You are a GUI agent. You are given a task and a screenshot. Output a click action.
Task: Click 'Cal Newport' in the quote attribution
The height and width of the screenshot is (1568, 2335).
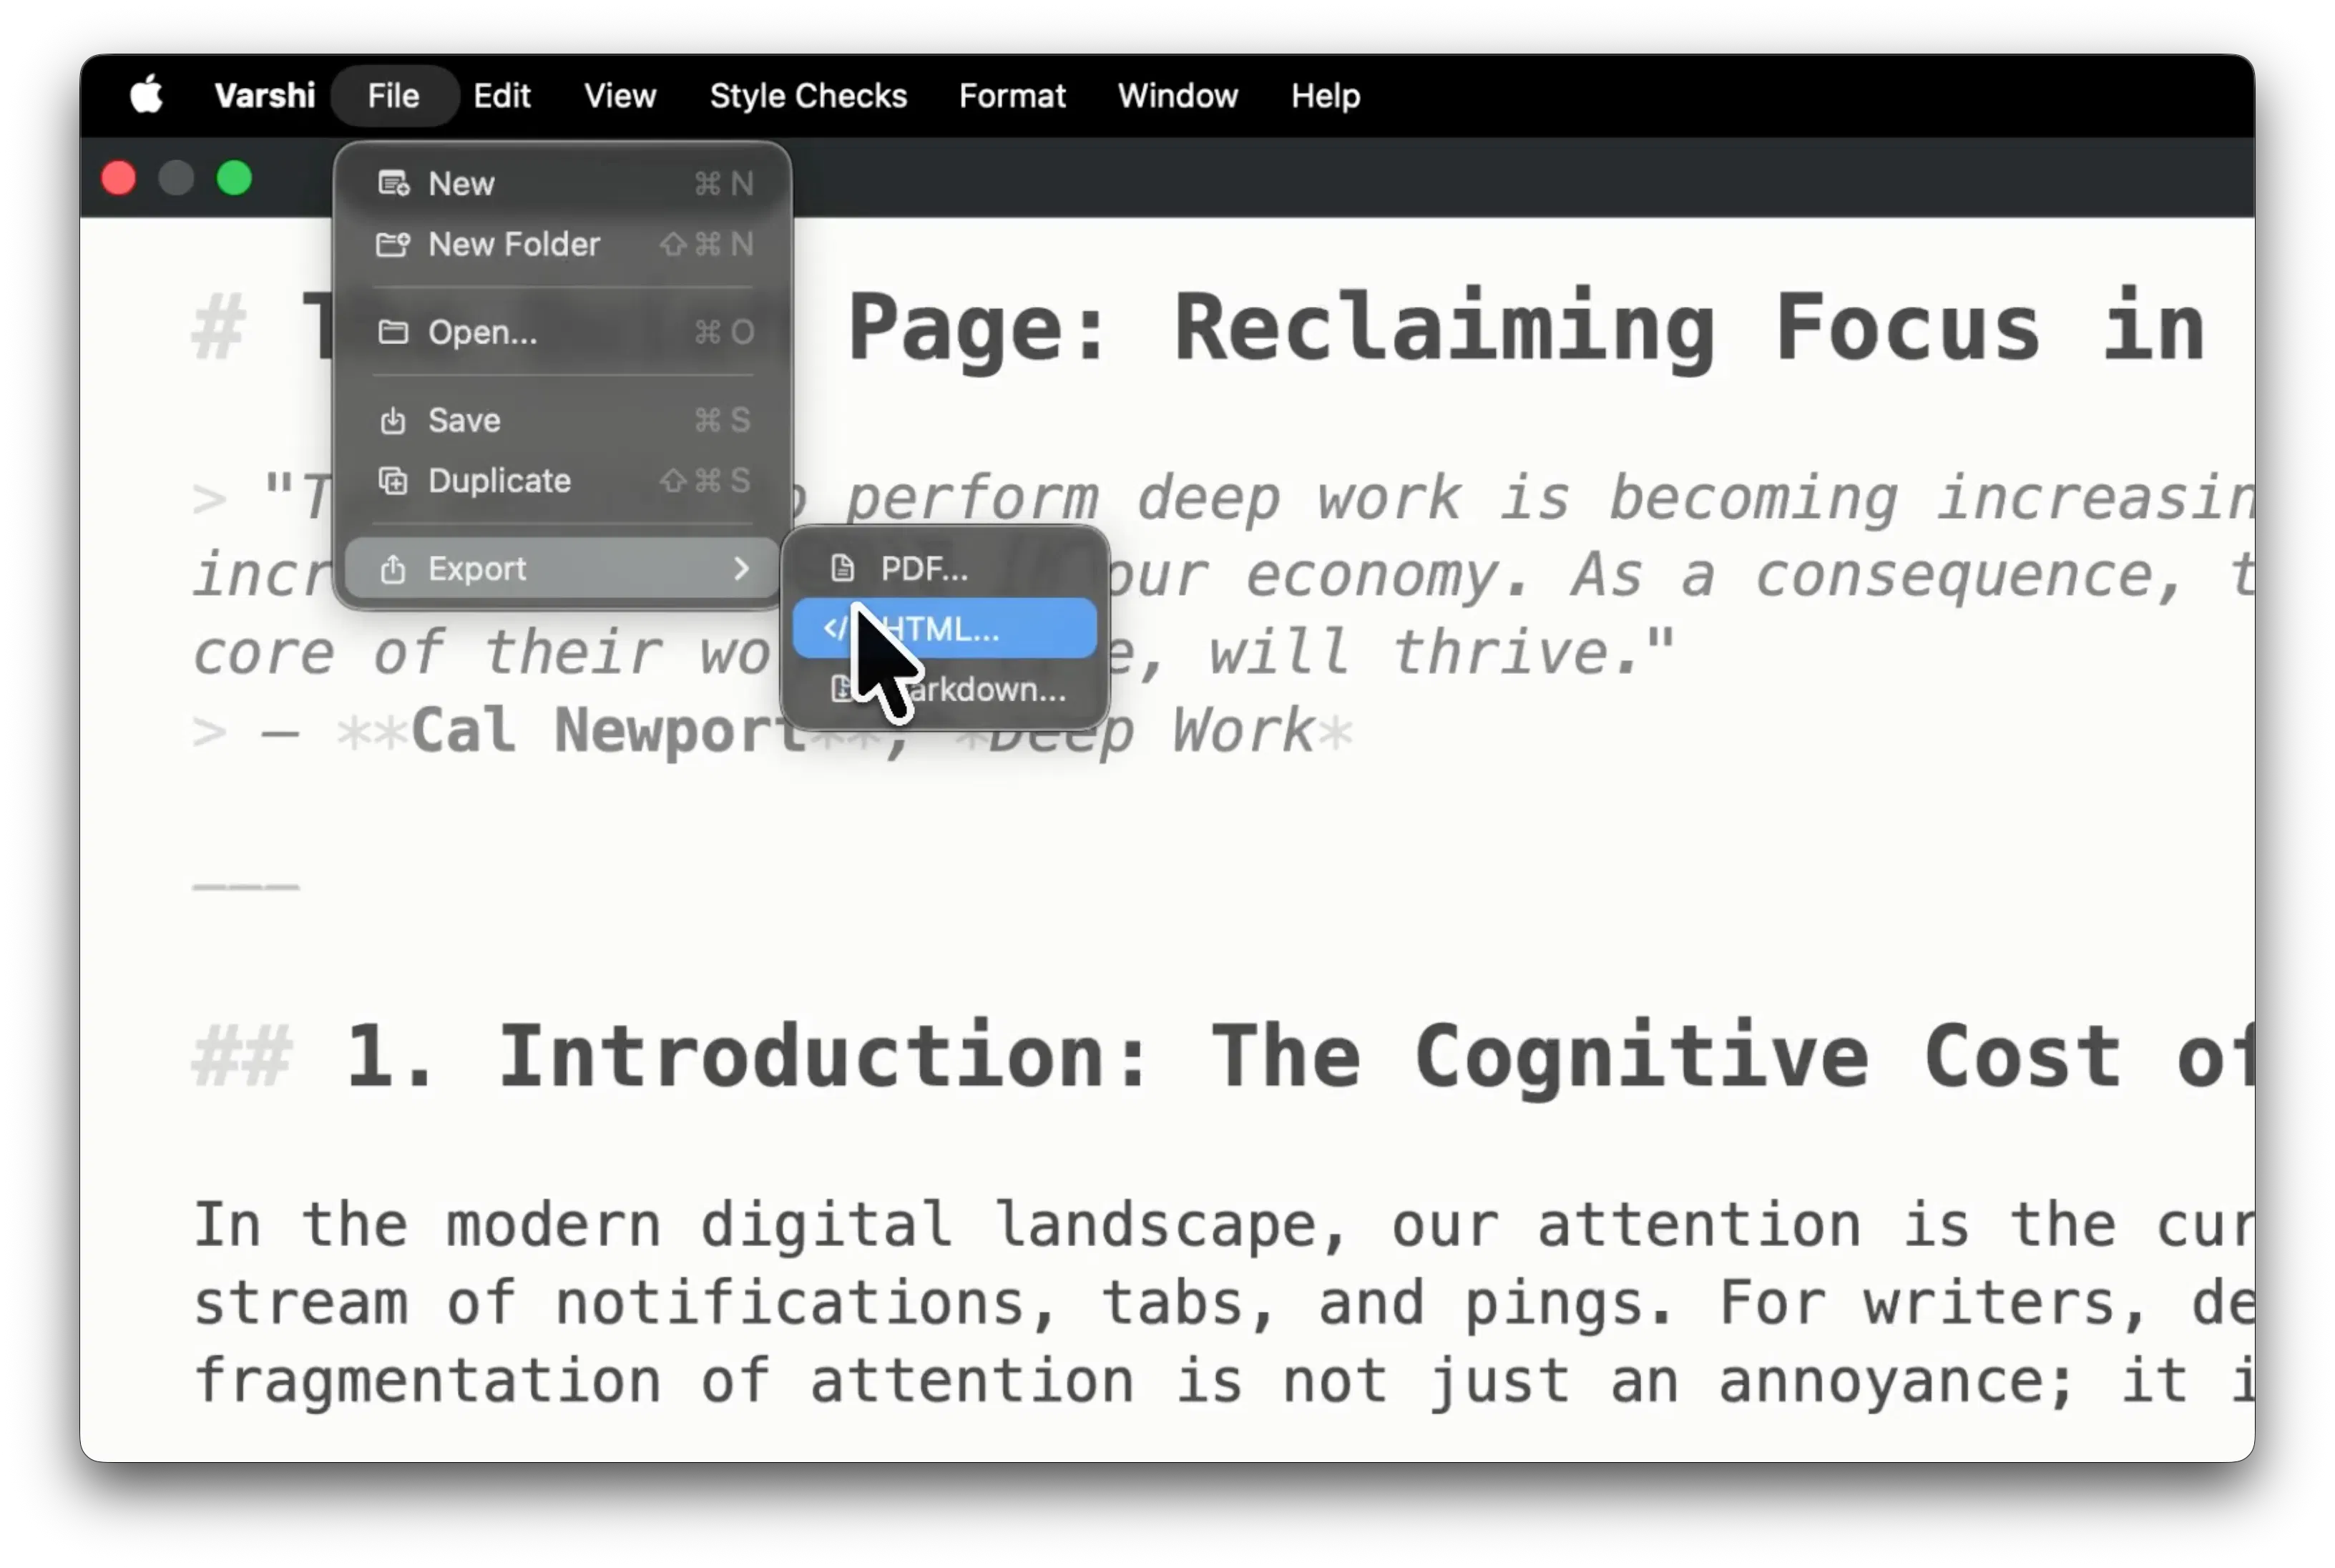click(609, 730)
